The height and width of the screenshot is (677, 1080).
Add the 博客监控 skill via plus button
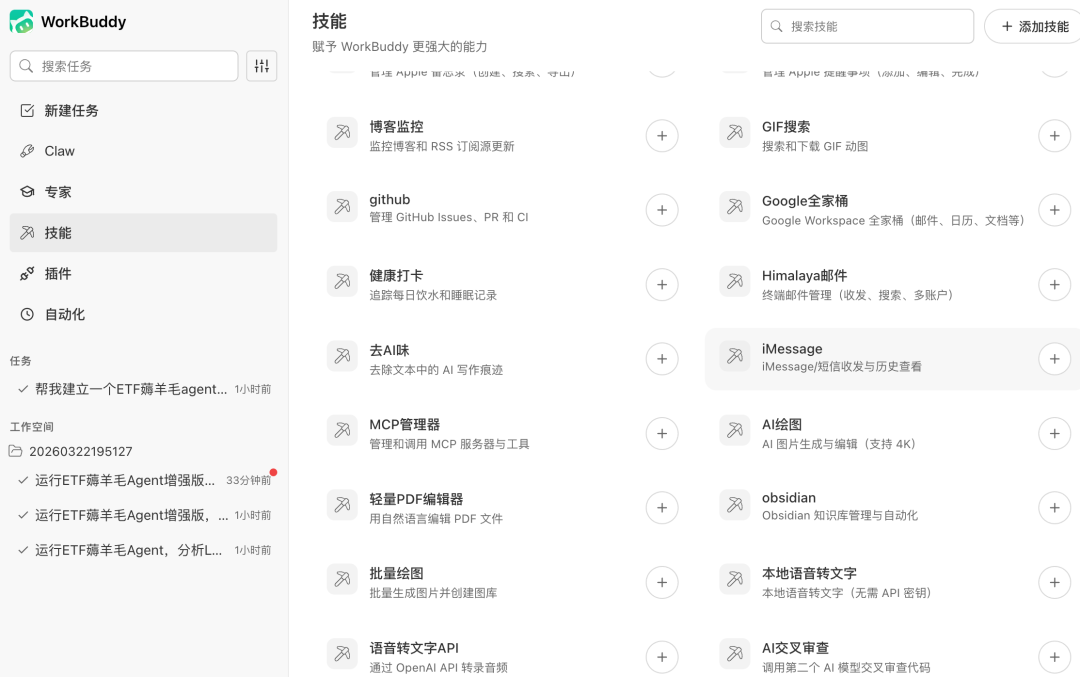pyautogui.click(x=661, y=136)
